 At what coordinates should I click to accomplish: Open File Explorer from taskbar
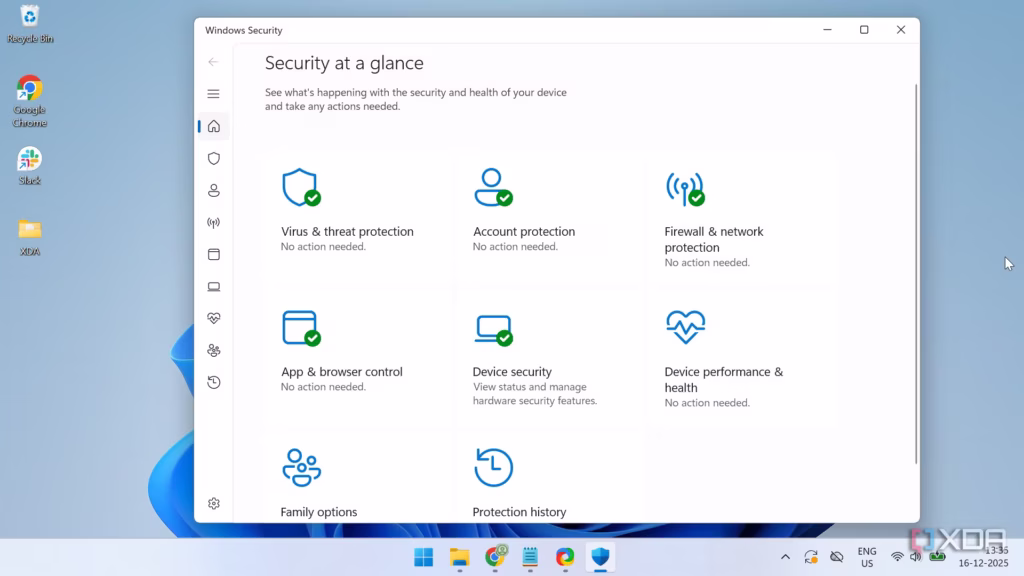click(460, 557)
